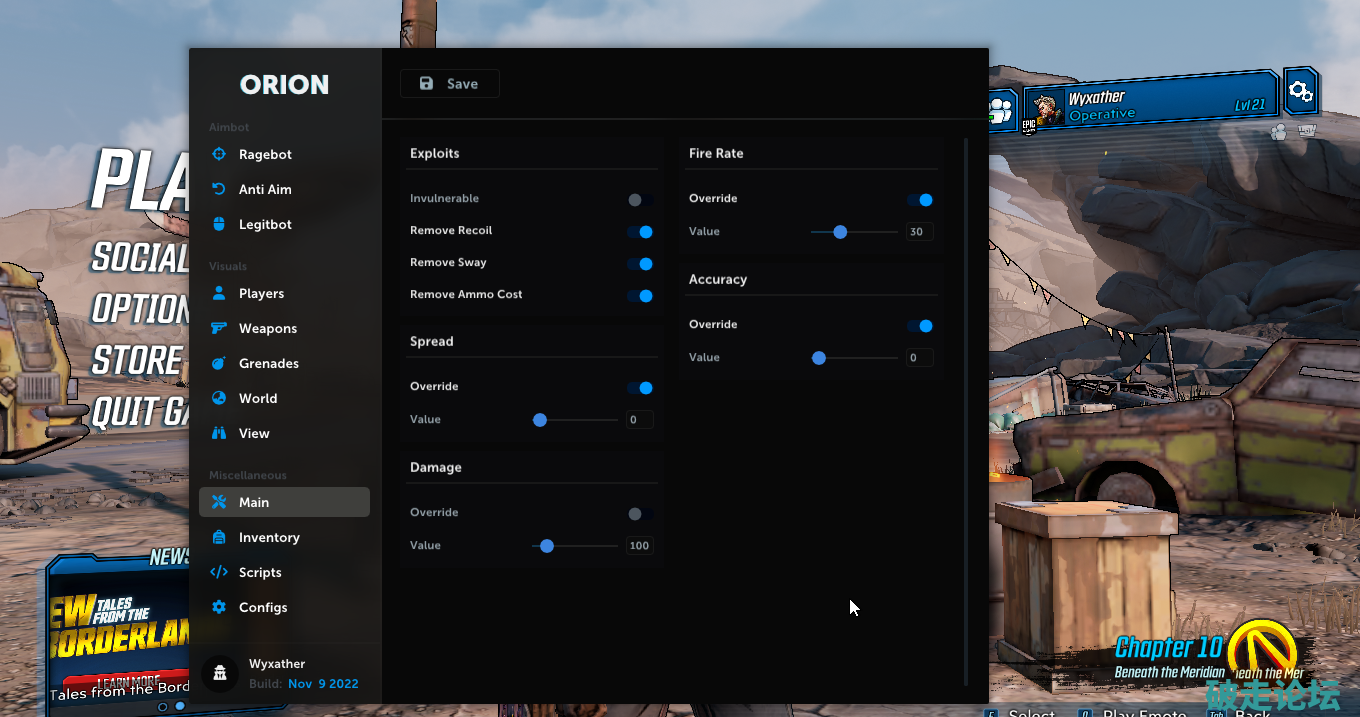Click the Save button
The image size is (1360, 717).
(449, 84)
